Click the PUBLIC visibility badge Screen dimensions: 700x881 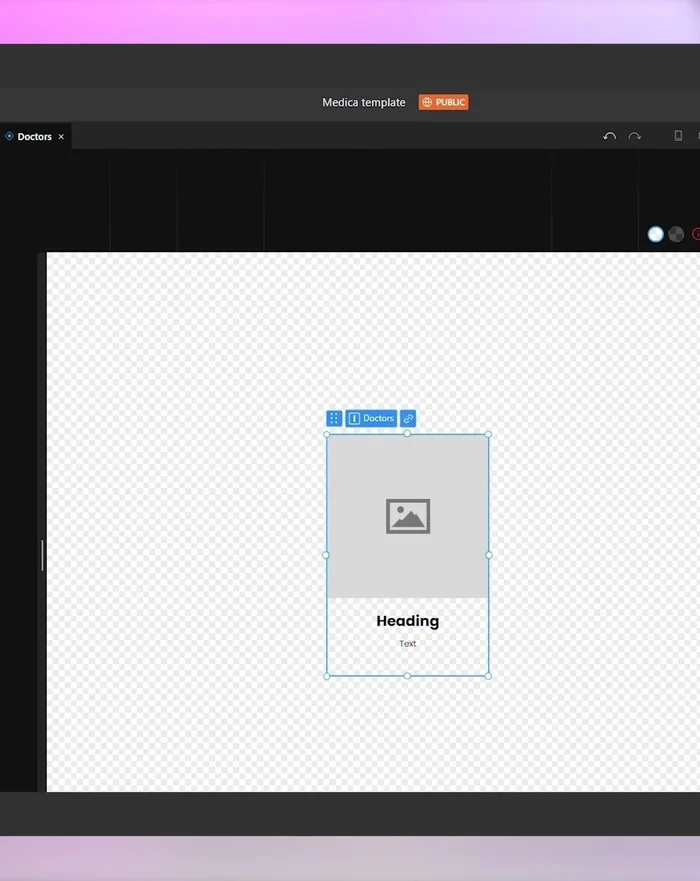point(443,102)
